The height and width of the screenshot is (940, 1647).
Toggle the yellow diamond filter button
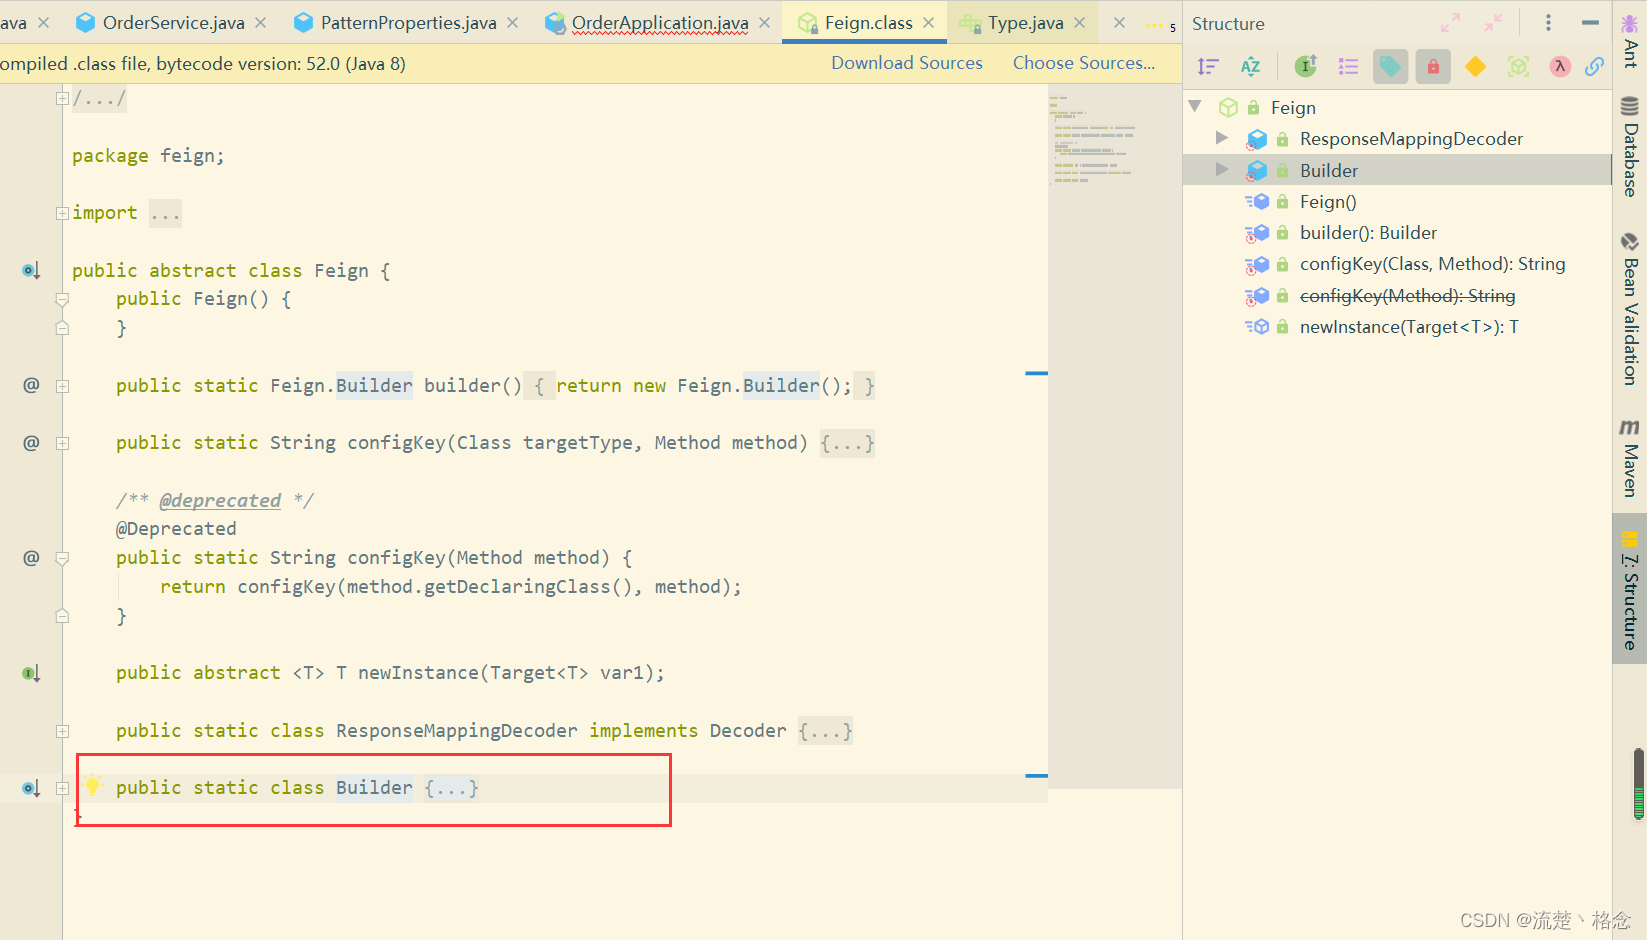tap(1475, 67)
